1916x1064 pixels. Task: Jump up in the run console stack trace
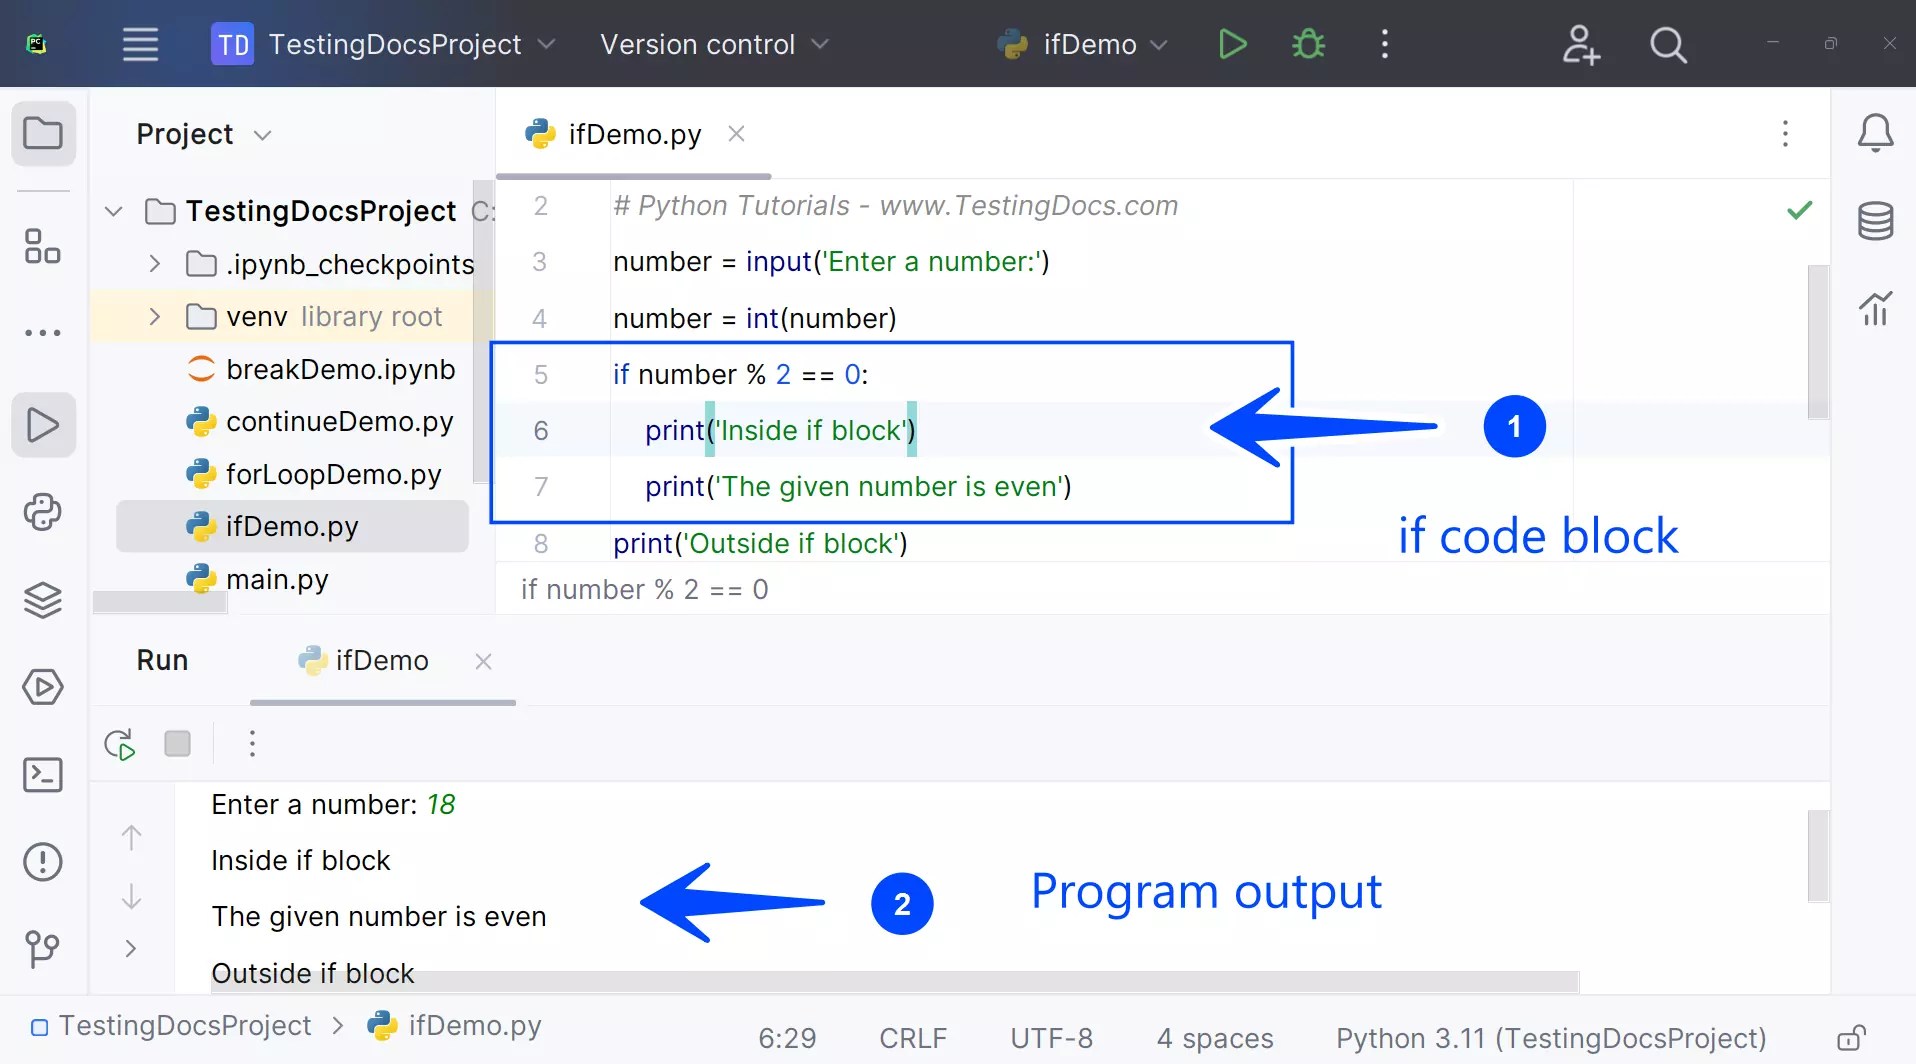pos(131,838)
